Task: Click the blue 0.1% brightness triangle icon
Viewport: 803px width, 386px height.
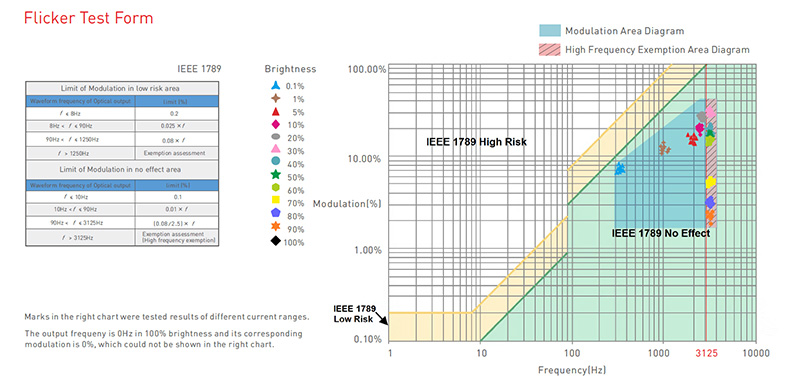Action: (276, 85)
